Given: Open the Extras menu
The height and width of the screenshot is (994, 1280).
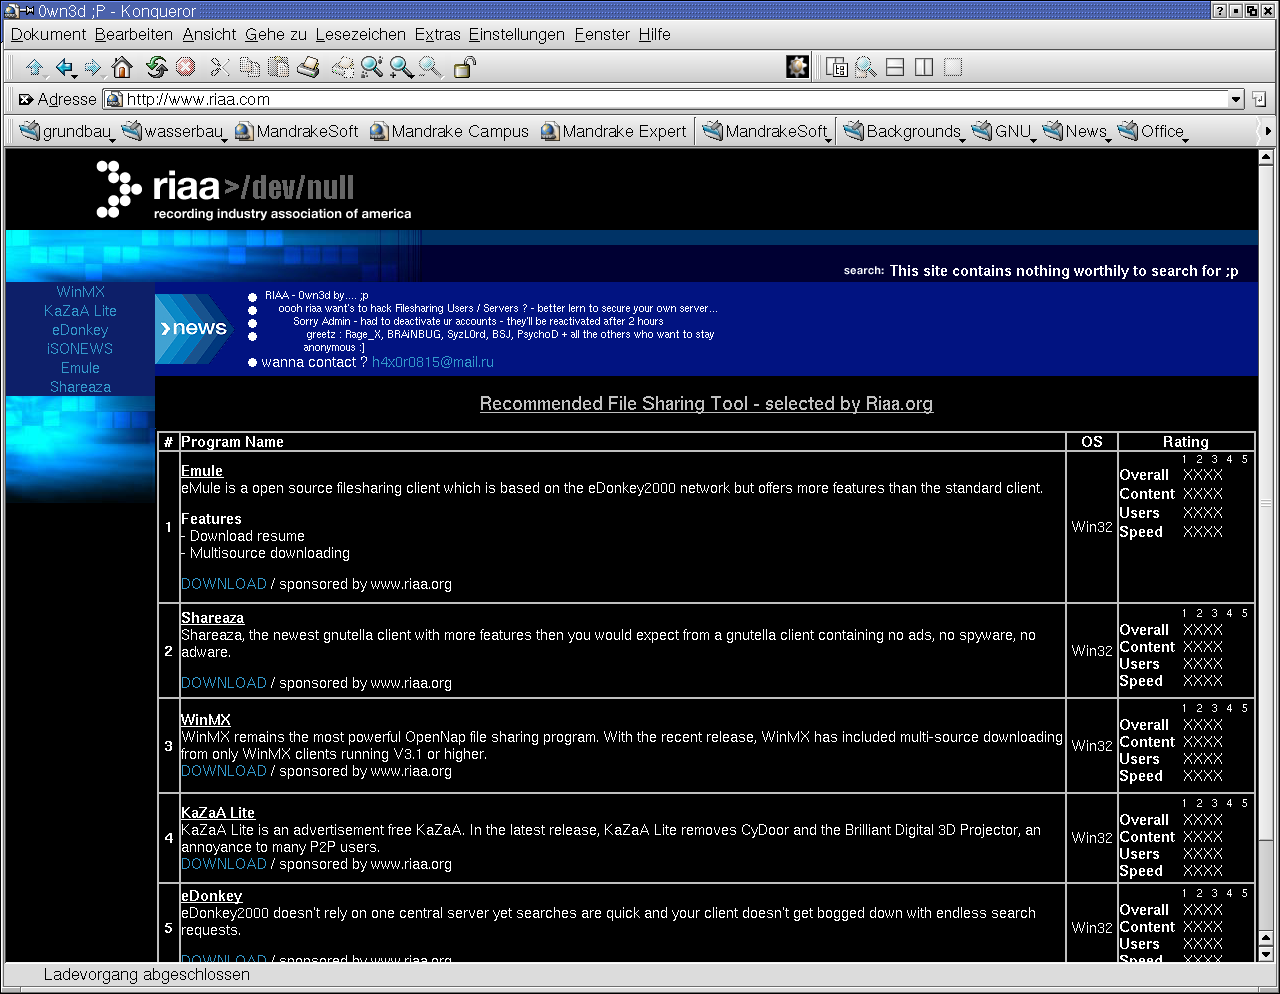Looking at the screenshot, I should point(437,34).
